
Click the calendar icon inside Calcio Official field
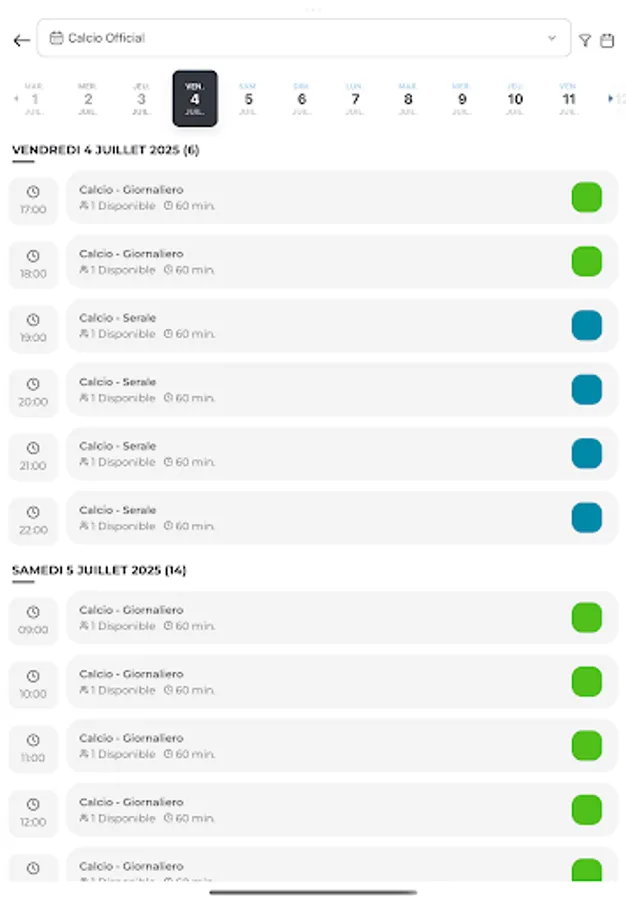57,39
